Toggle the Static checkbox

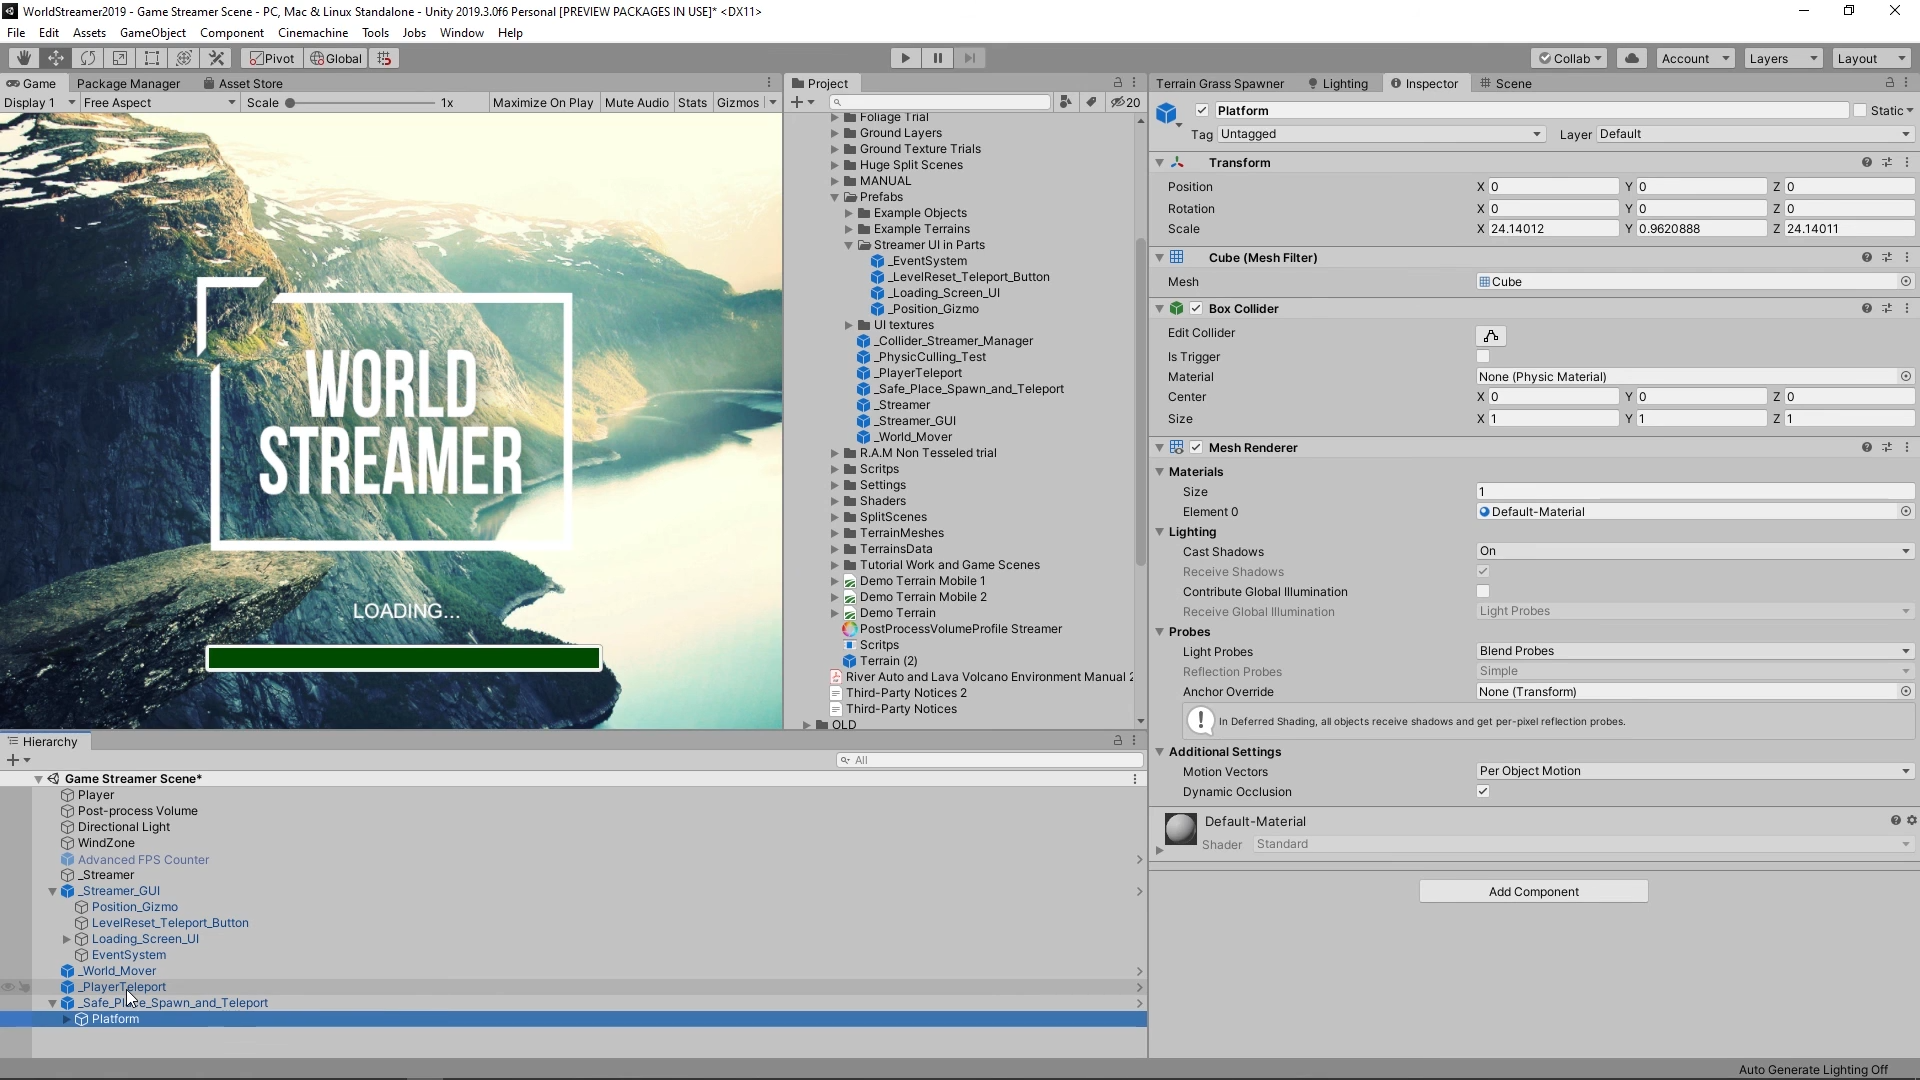1860,111
